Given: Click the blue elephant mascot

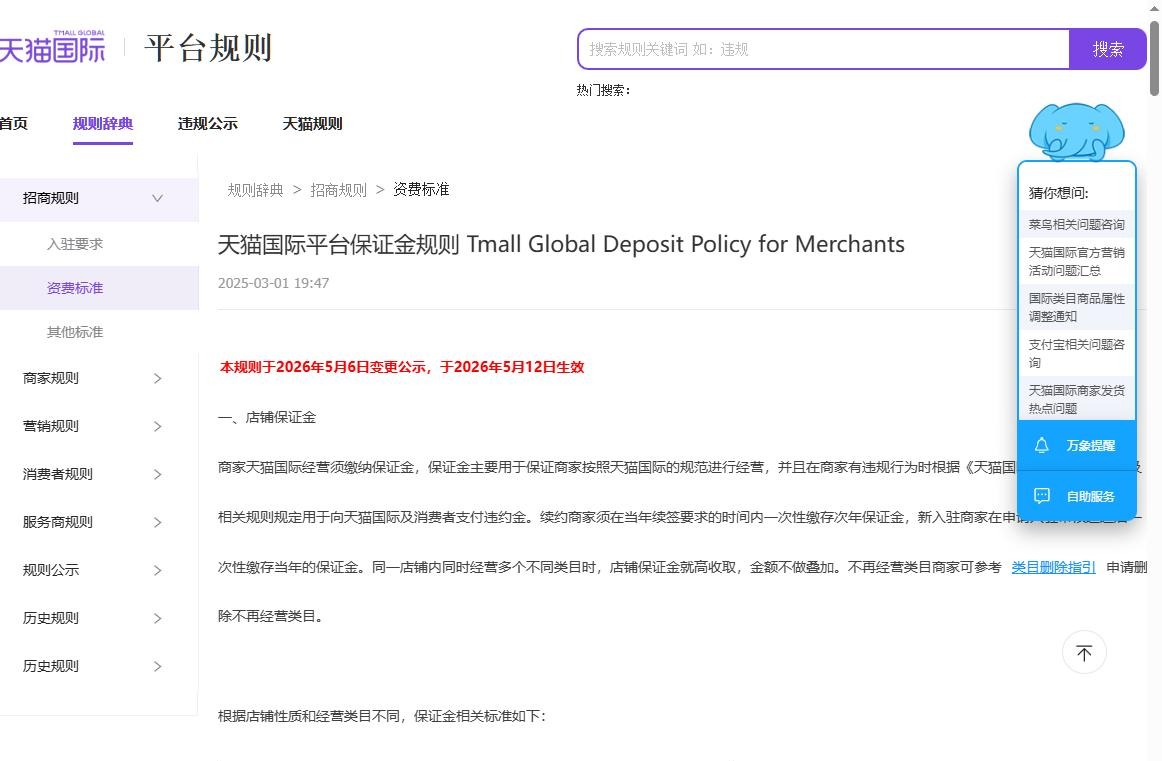Looking at the screenshot, I should [x=1076, y=132].
